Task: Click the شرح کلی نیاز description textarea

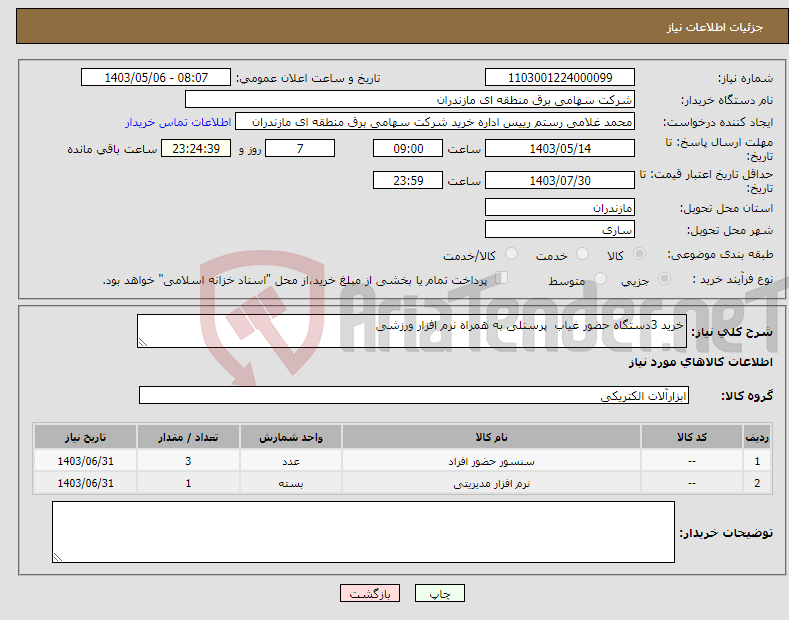Action: pos(412,331)
